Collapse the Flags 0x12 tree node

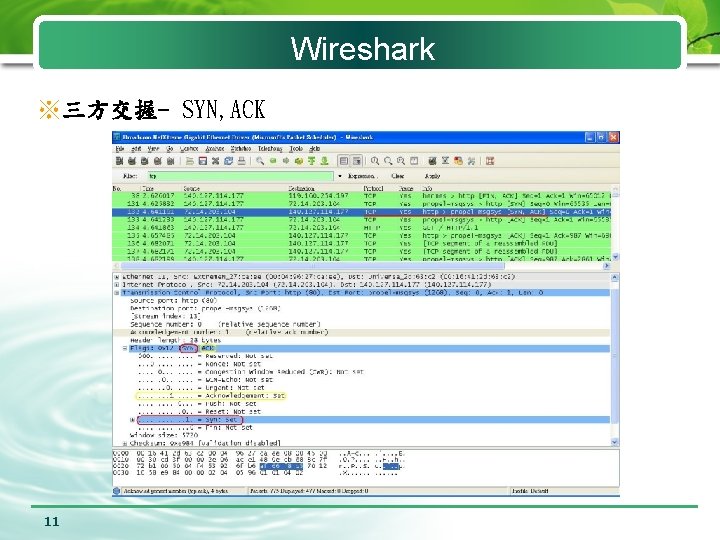124,349
